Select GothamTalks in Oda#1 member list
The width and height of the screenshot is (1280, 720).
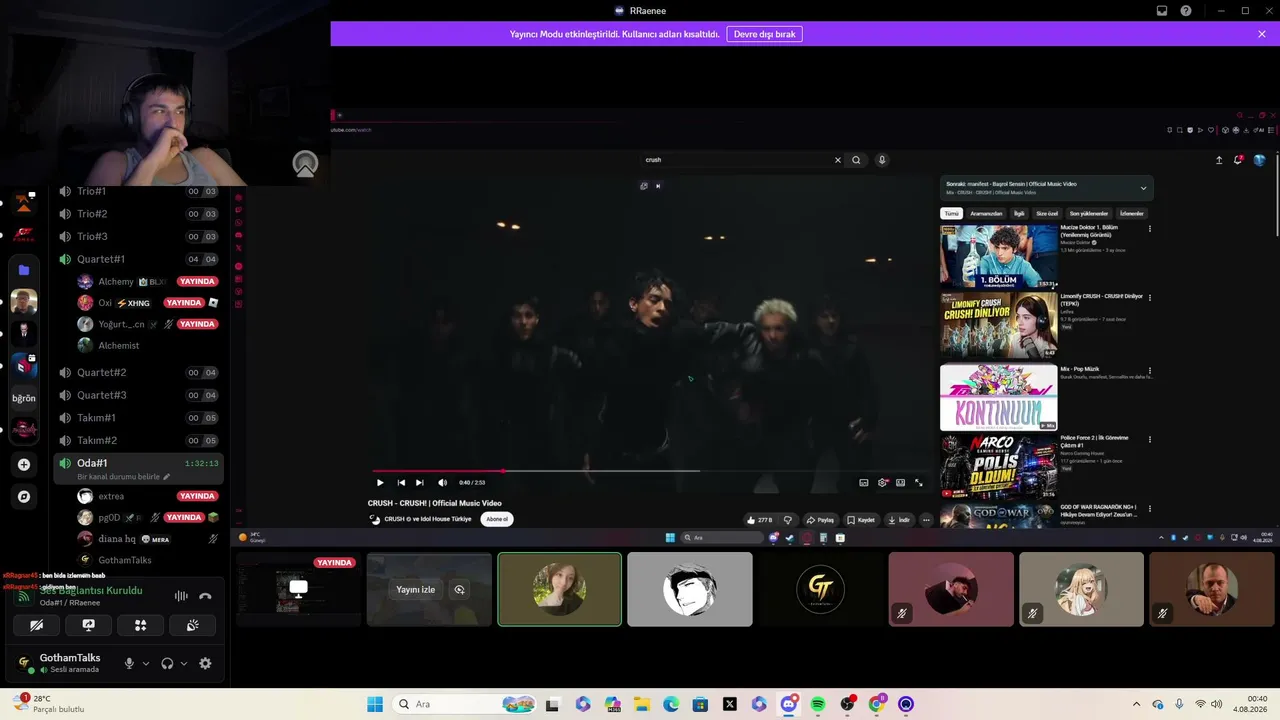pos(147,560)
